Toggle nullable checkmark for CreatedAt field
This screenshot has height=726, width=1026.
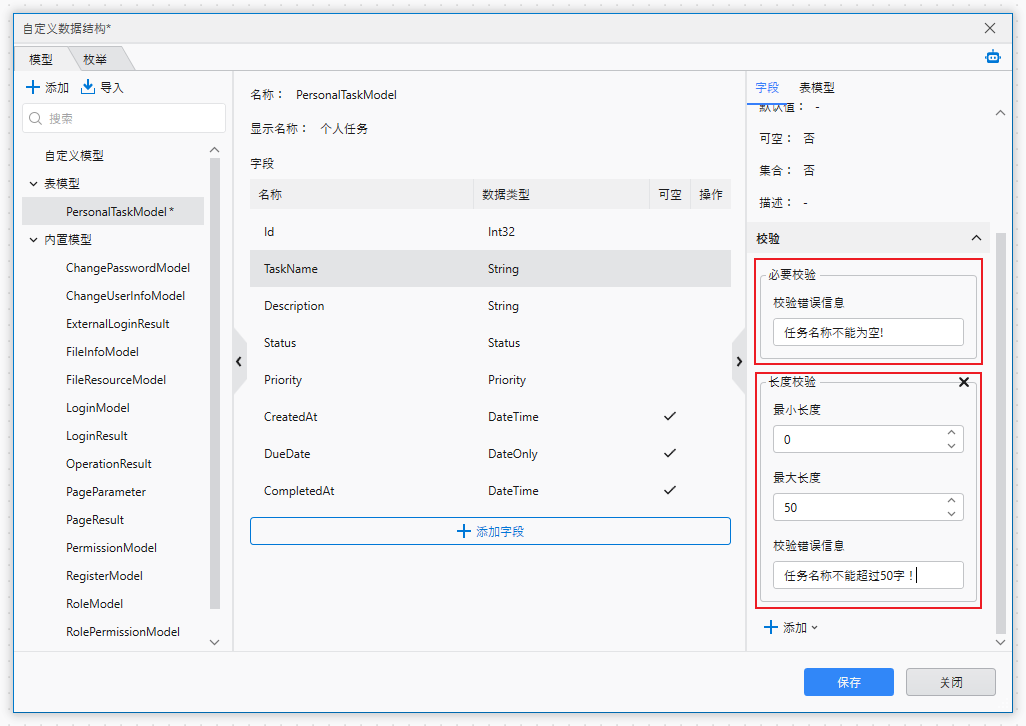(670, 416)
